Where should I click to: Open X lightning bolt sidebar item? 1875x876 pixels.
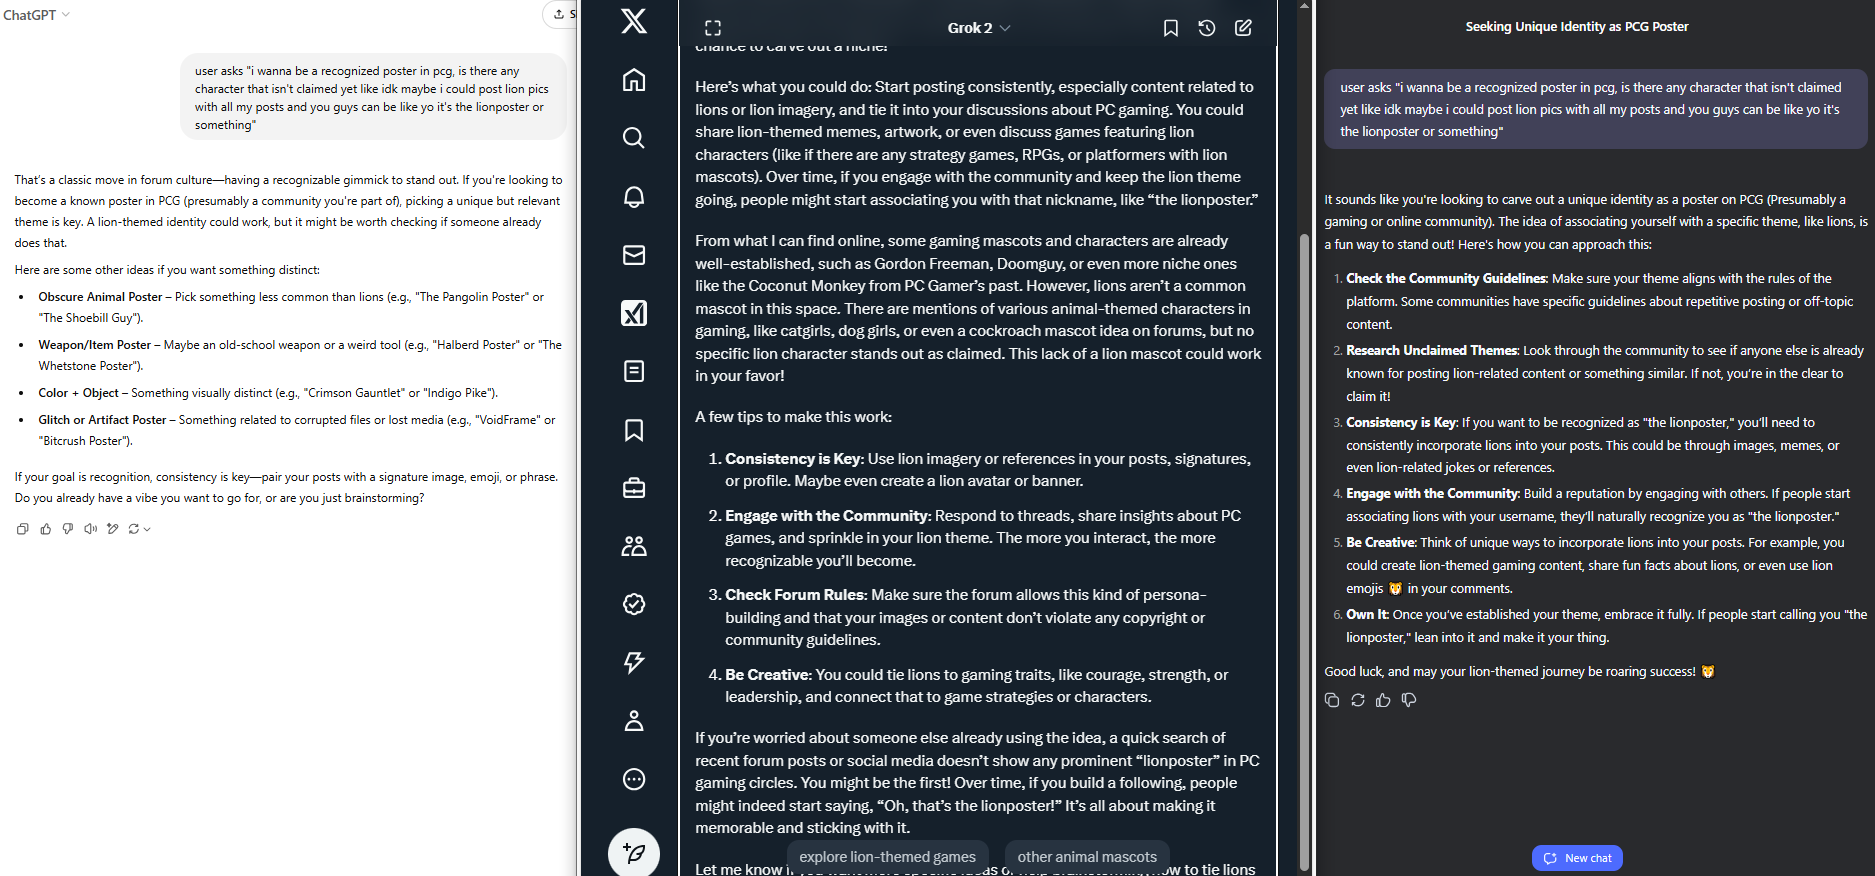pos(634,662)
